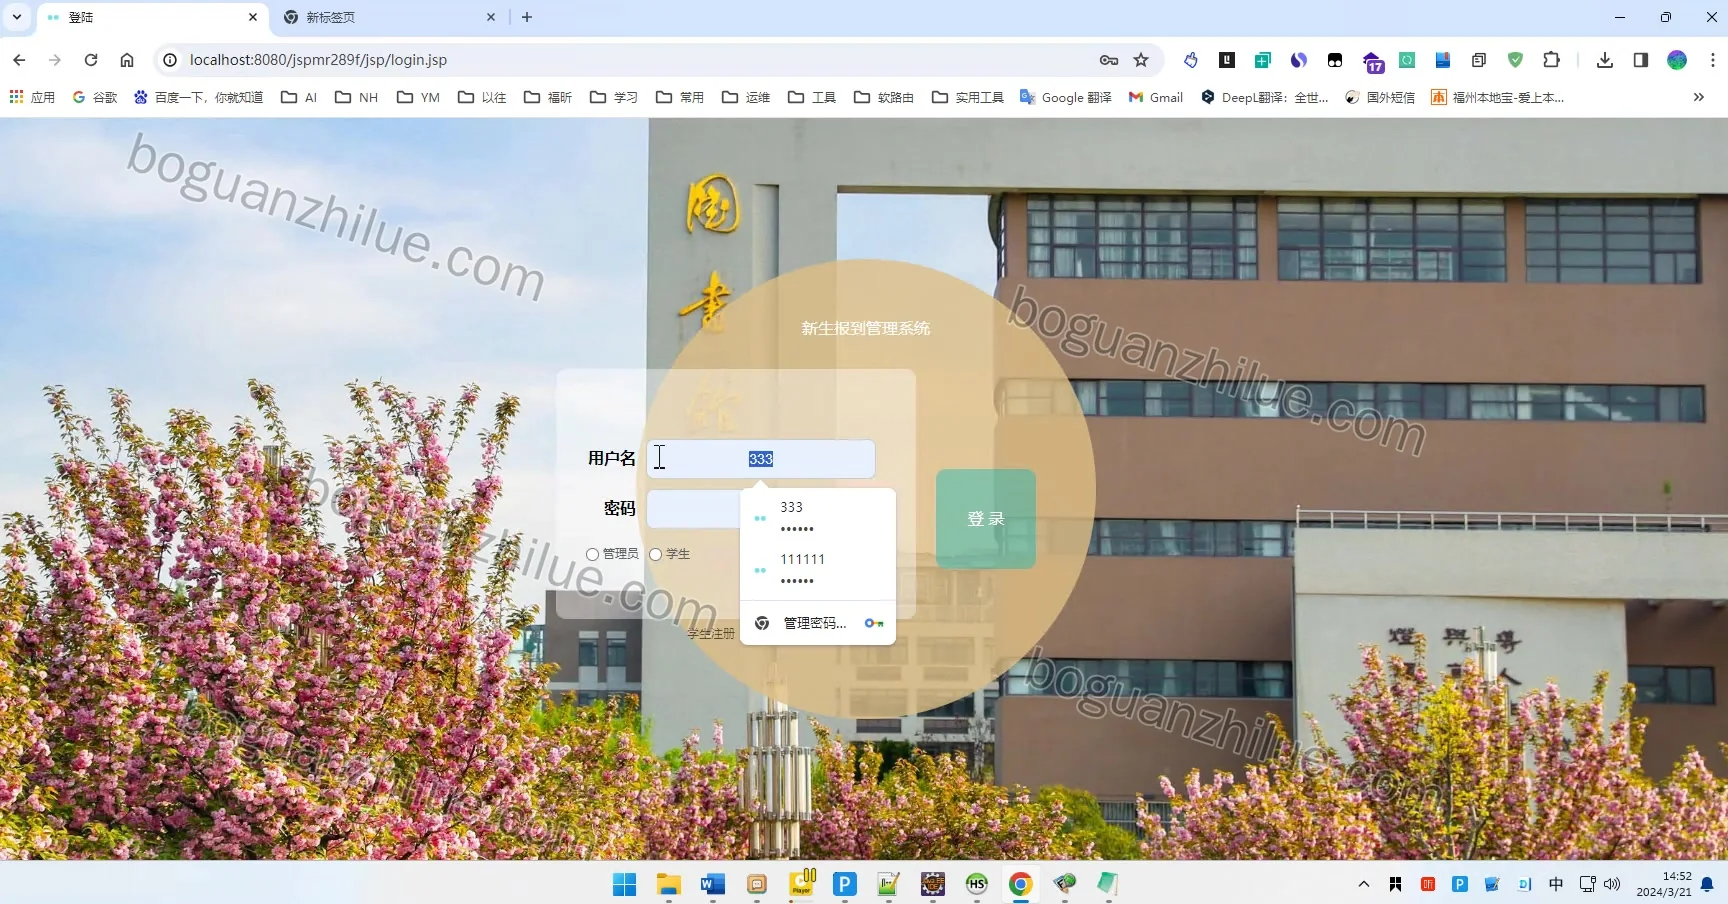Bookmark this page with star icon
Screen dimensions: 1728x904
point(1141,60)
